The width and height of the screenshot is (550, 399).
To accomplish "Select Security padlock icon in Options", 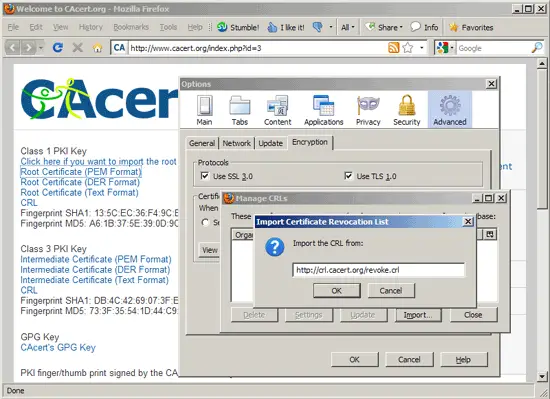I will tap(407, 106).
